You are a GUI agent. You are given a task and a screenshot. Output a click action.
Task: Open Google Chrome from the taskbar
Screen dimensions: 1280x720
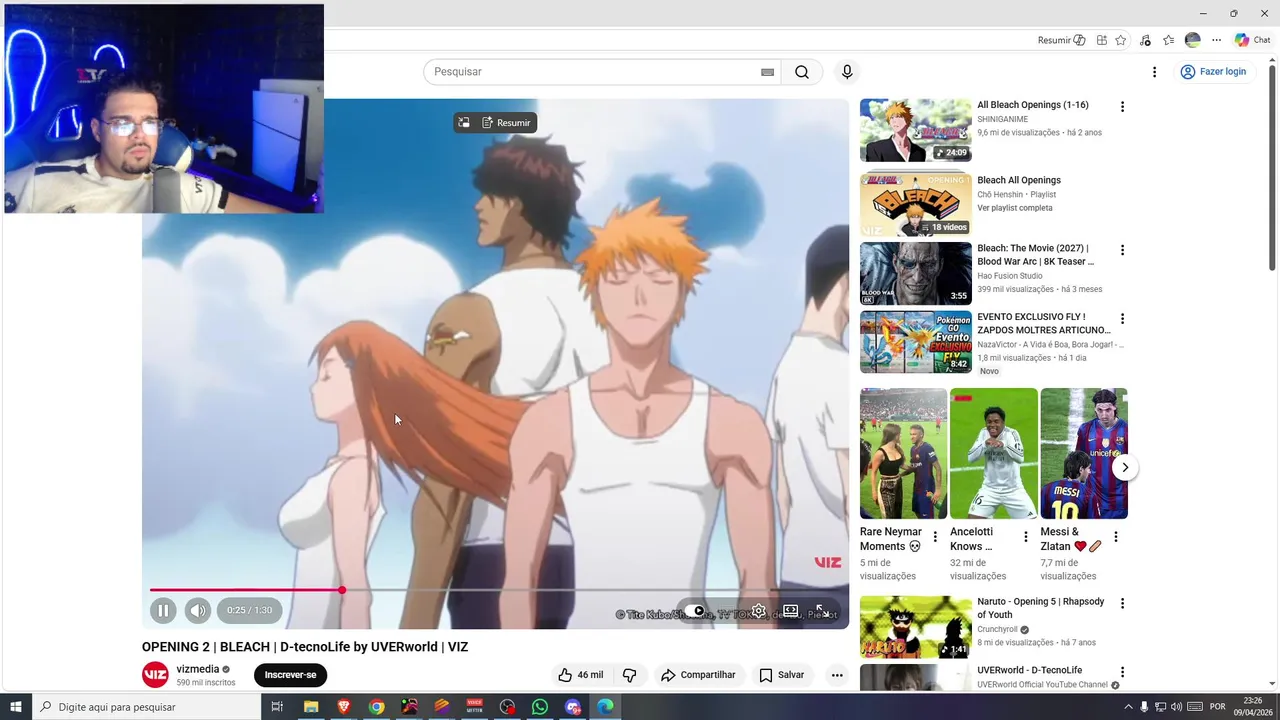click(376, 707)
